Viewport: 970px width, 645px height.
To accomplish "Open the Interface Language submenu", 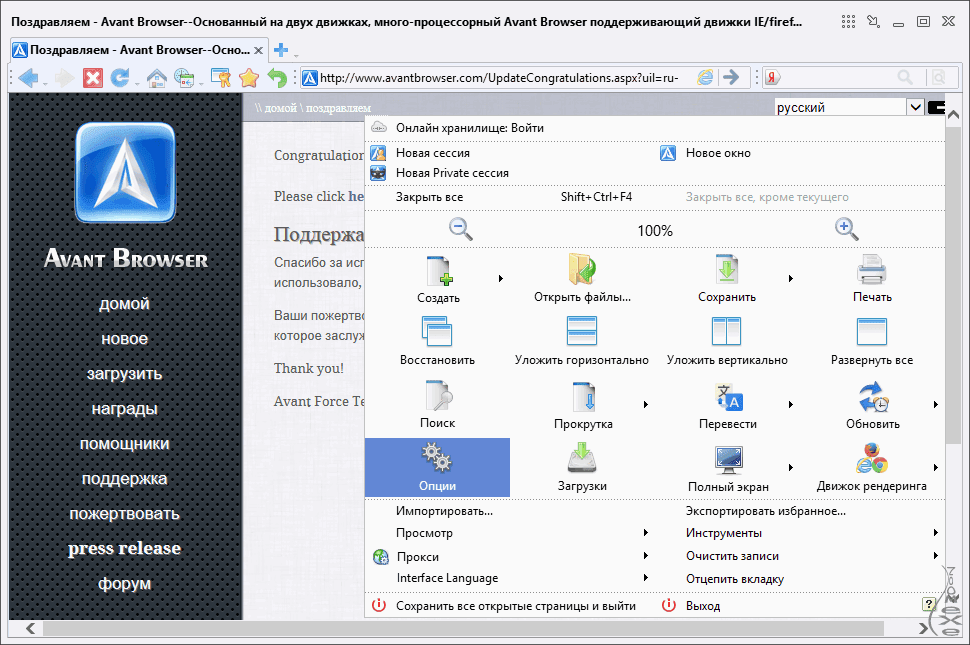I will tap(510, 578).
